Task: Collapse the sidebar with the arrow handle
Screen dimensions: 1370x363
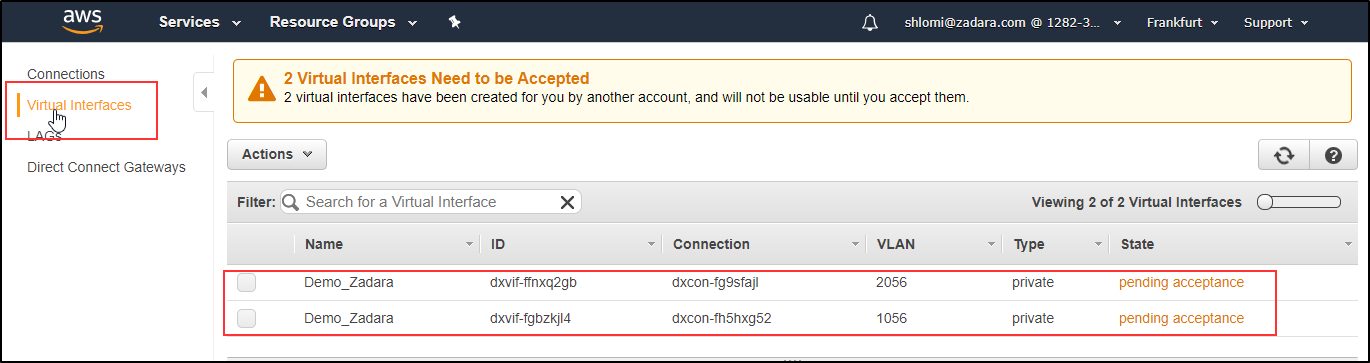Action: [203, 93]
